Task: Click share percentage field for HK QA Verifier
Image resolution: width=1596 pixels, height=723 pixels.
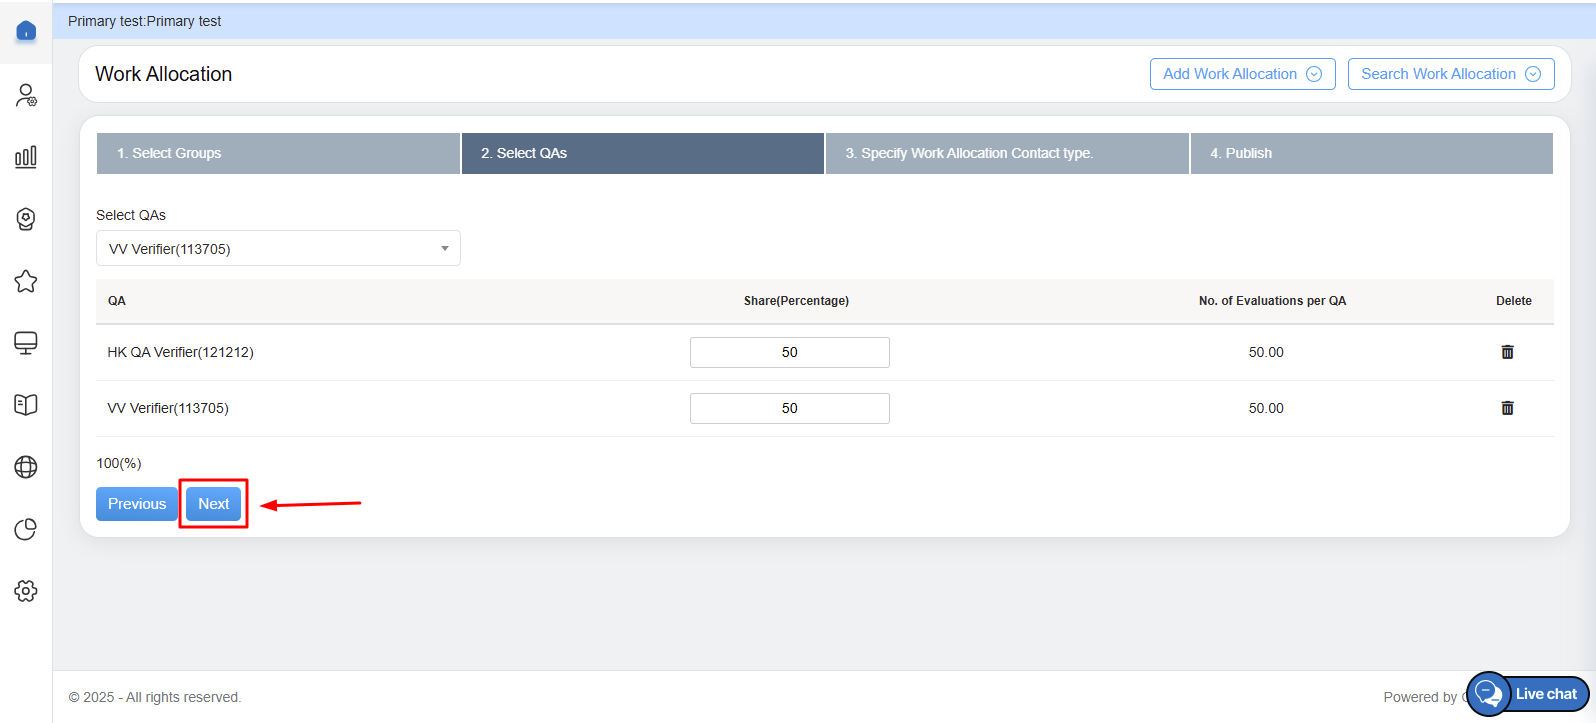Action: [789, 352]
